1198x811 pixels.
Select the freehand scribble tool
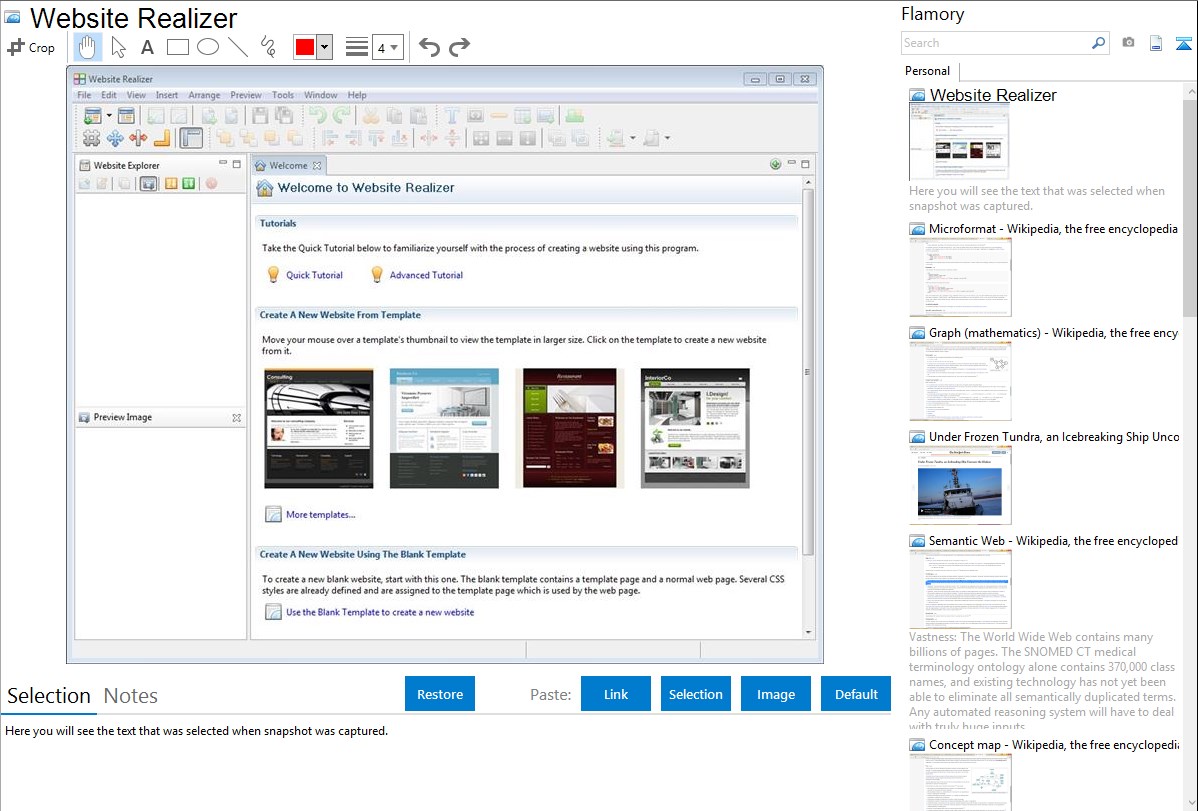pyautogui.click(x=268, y=47)
